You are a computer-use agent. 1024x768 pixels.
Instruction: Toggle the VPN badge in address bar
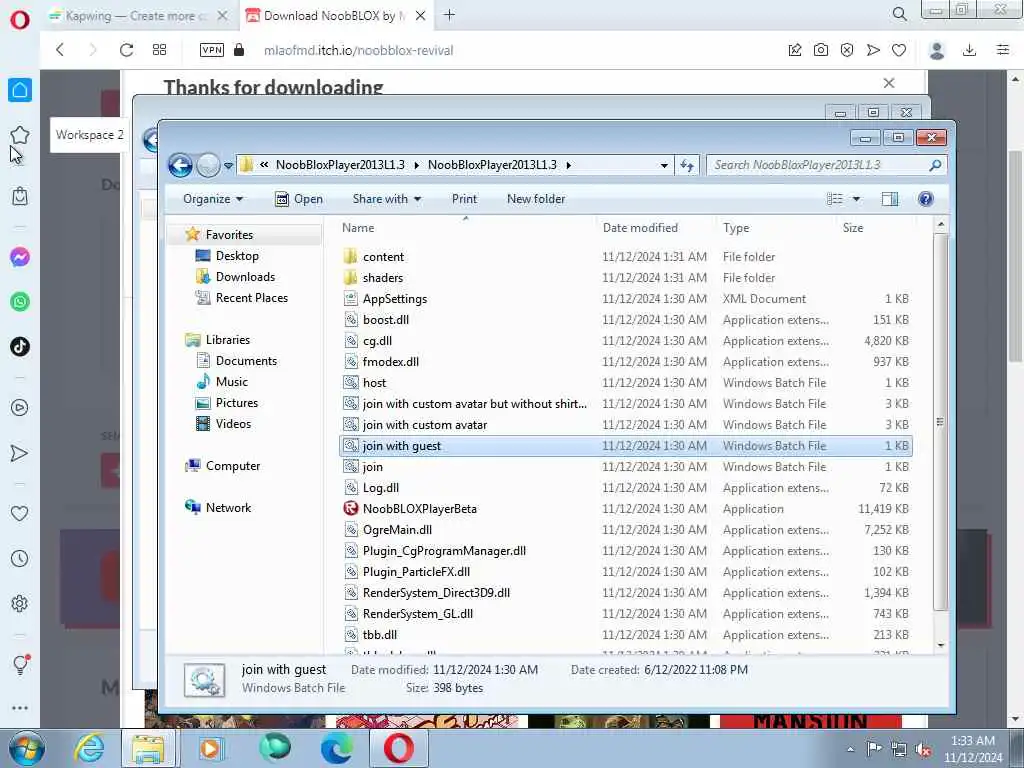point(212,50)
